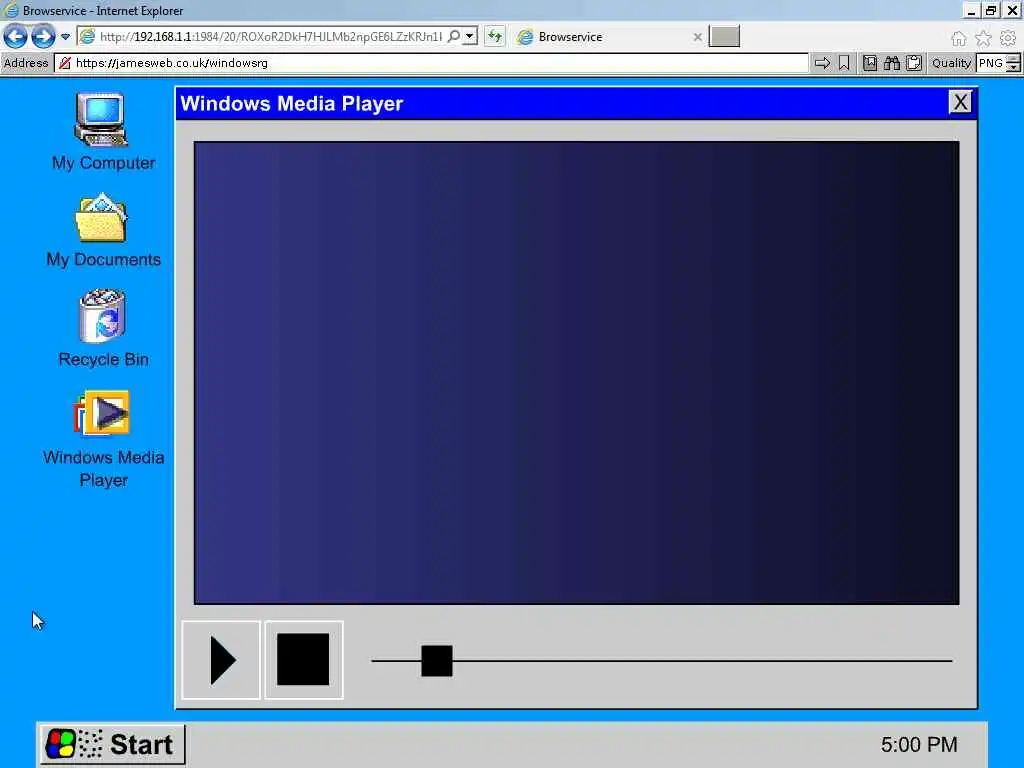
Task: Click the Start button Windows logo
Action: tap(60, 744)
